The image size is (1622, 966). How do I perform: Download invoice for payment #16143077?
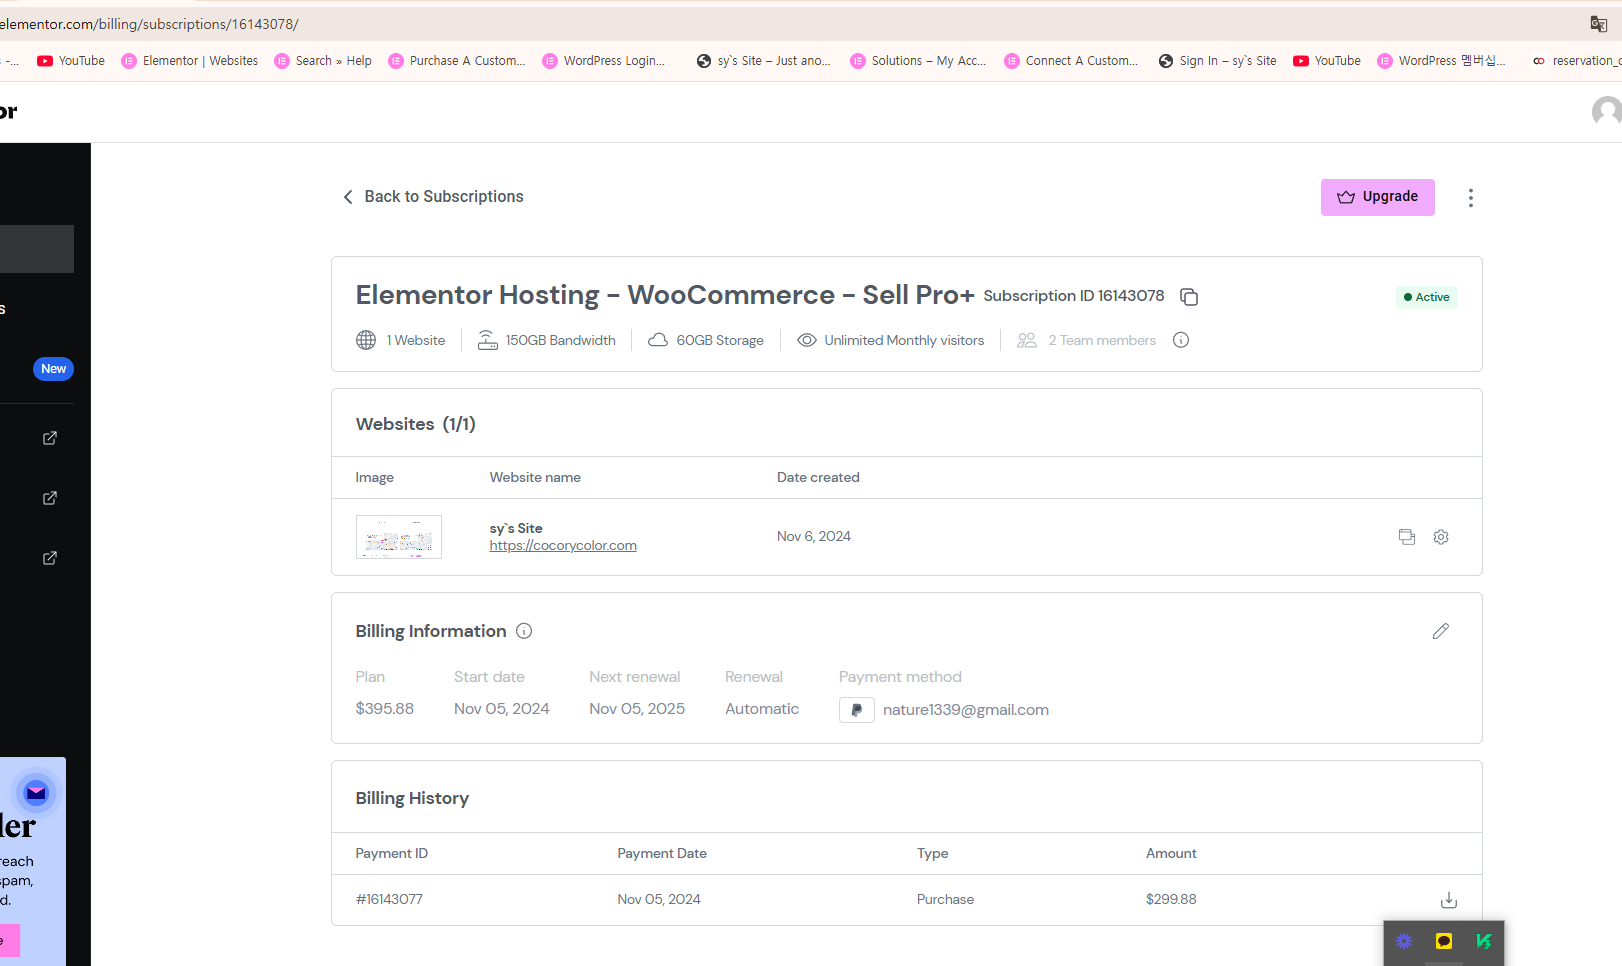(1448, 900)
